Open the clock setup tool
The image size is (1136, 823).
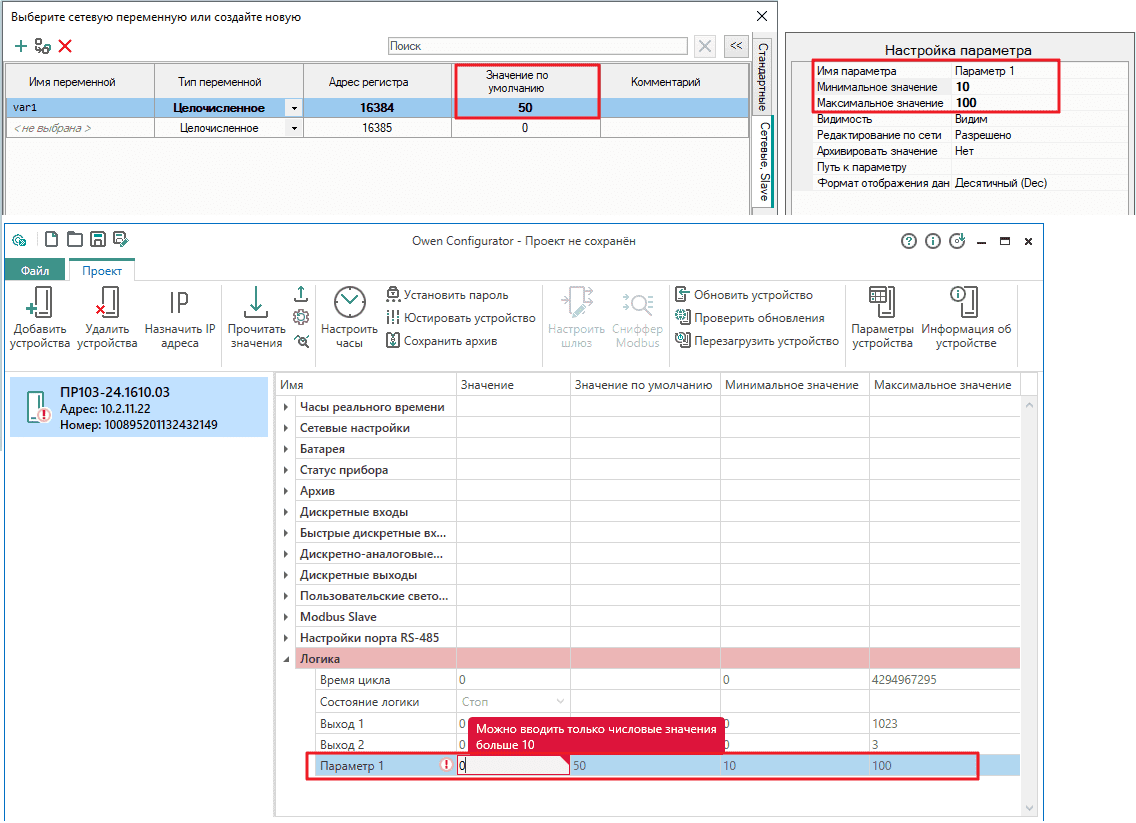click(x=349, y=319)
